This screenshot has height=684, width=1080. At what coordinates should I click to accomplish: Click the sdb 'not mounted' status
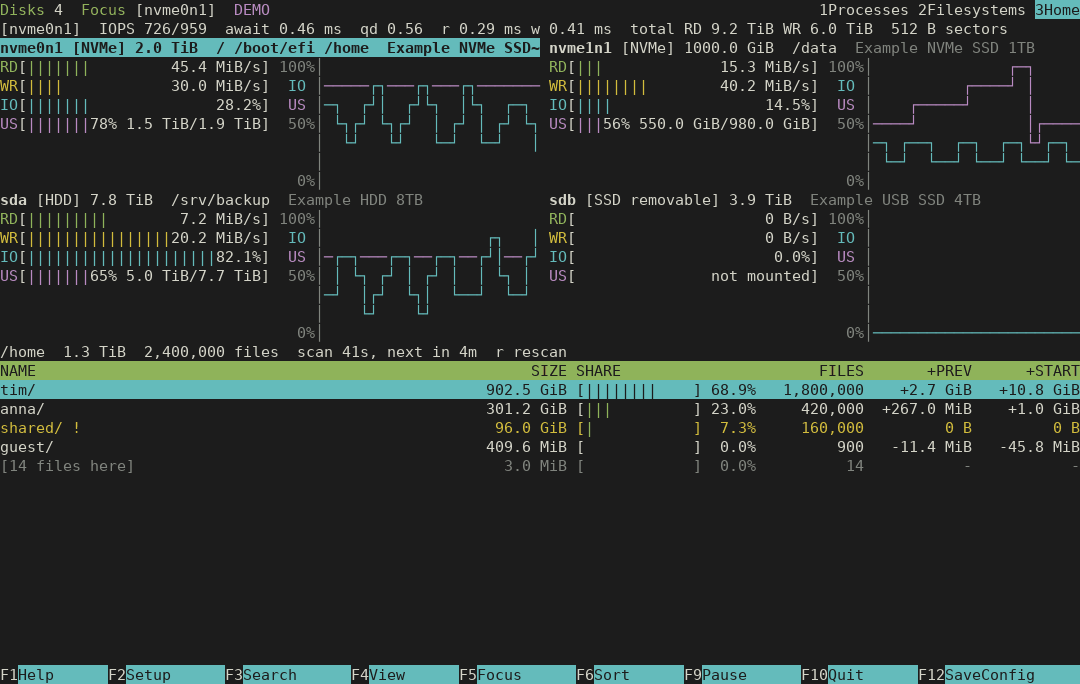pos(760,276)
